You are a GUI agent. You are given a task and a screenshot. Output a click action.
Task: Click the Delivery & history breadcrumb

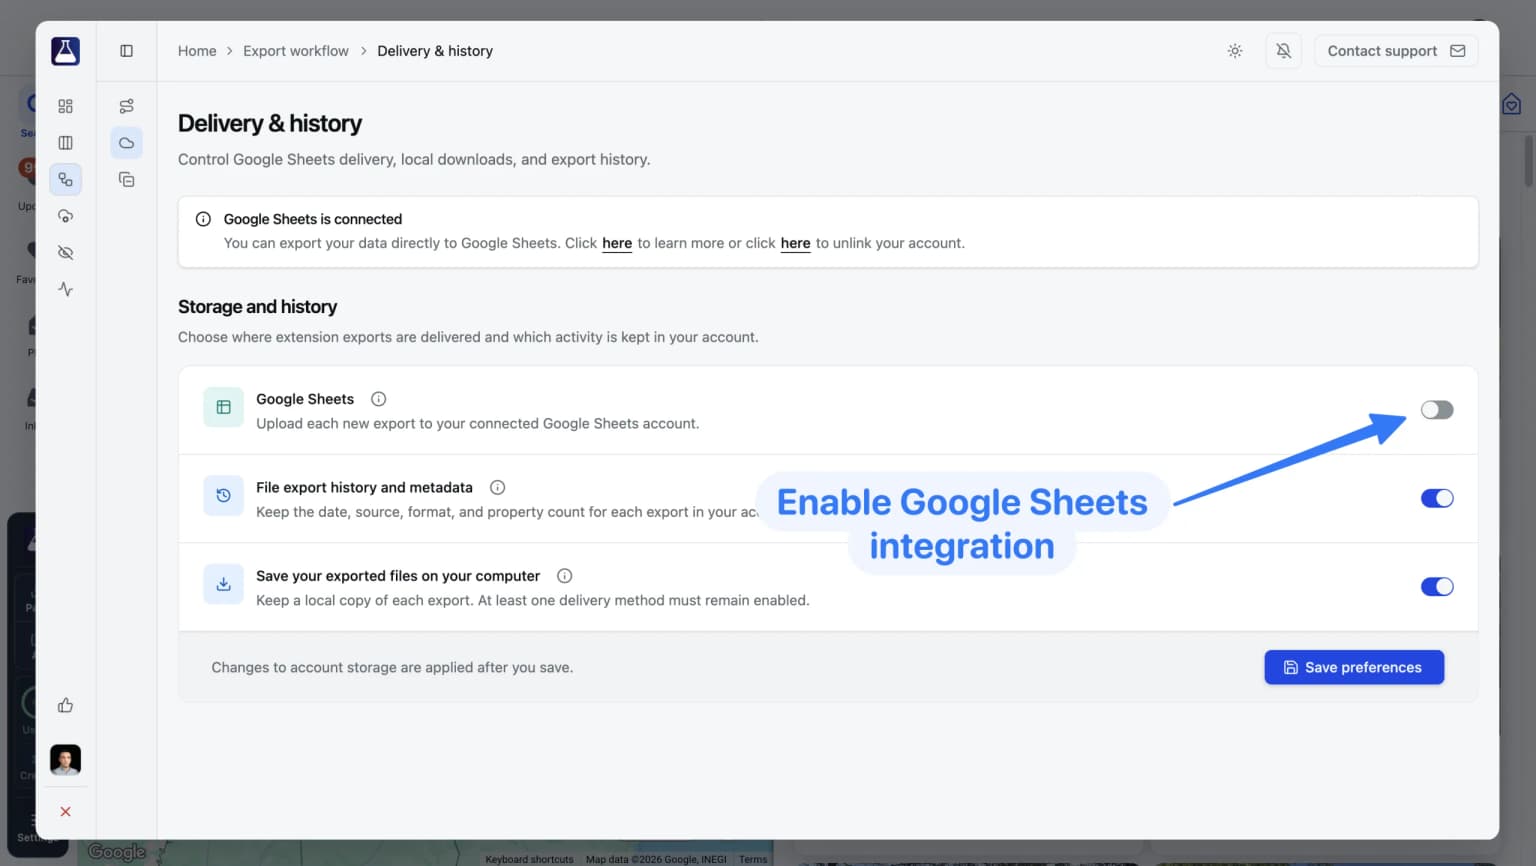point(435,51)
